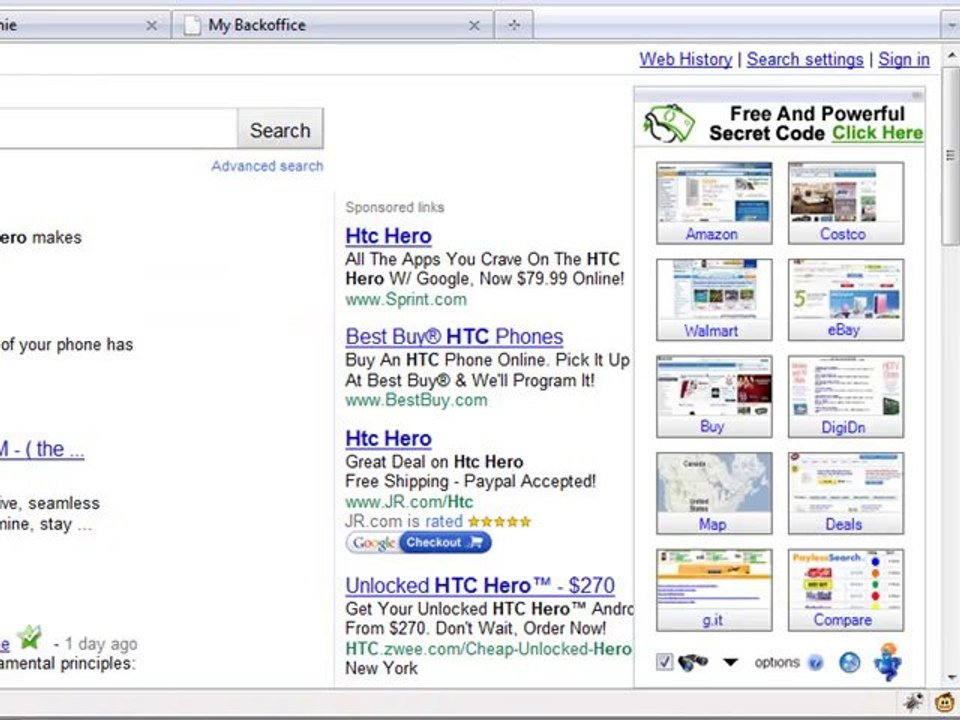The image size is (960, 720).
Task: Click the page scrollbar down arrow
Action: 951,678
